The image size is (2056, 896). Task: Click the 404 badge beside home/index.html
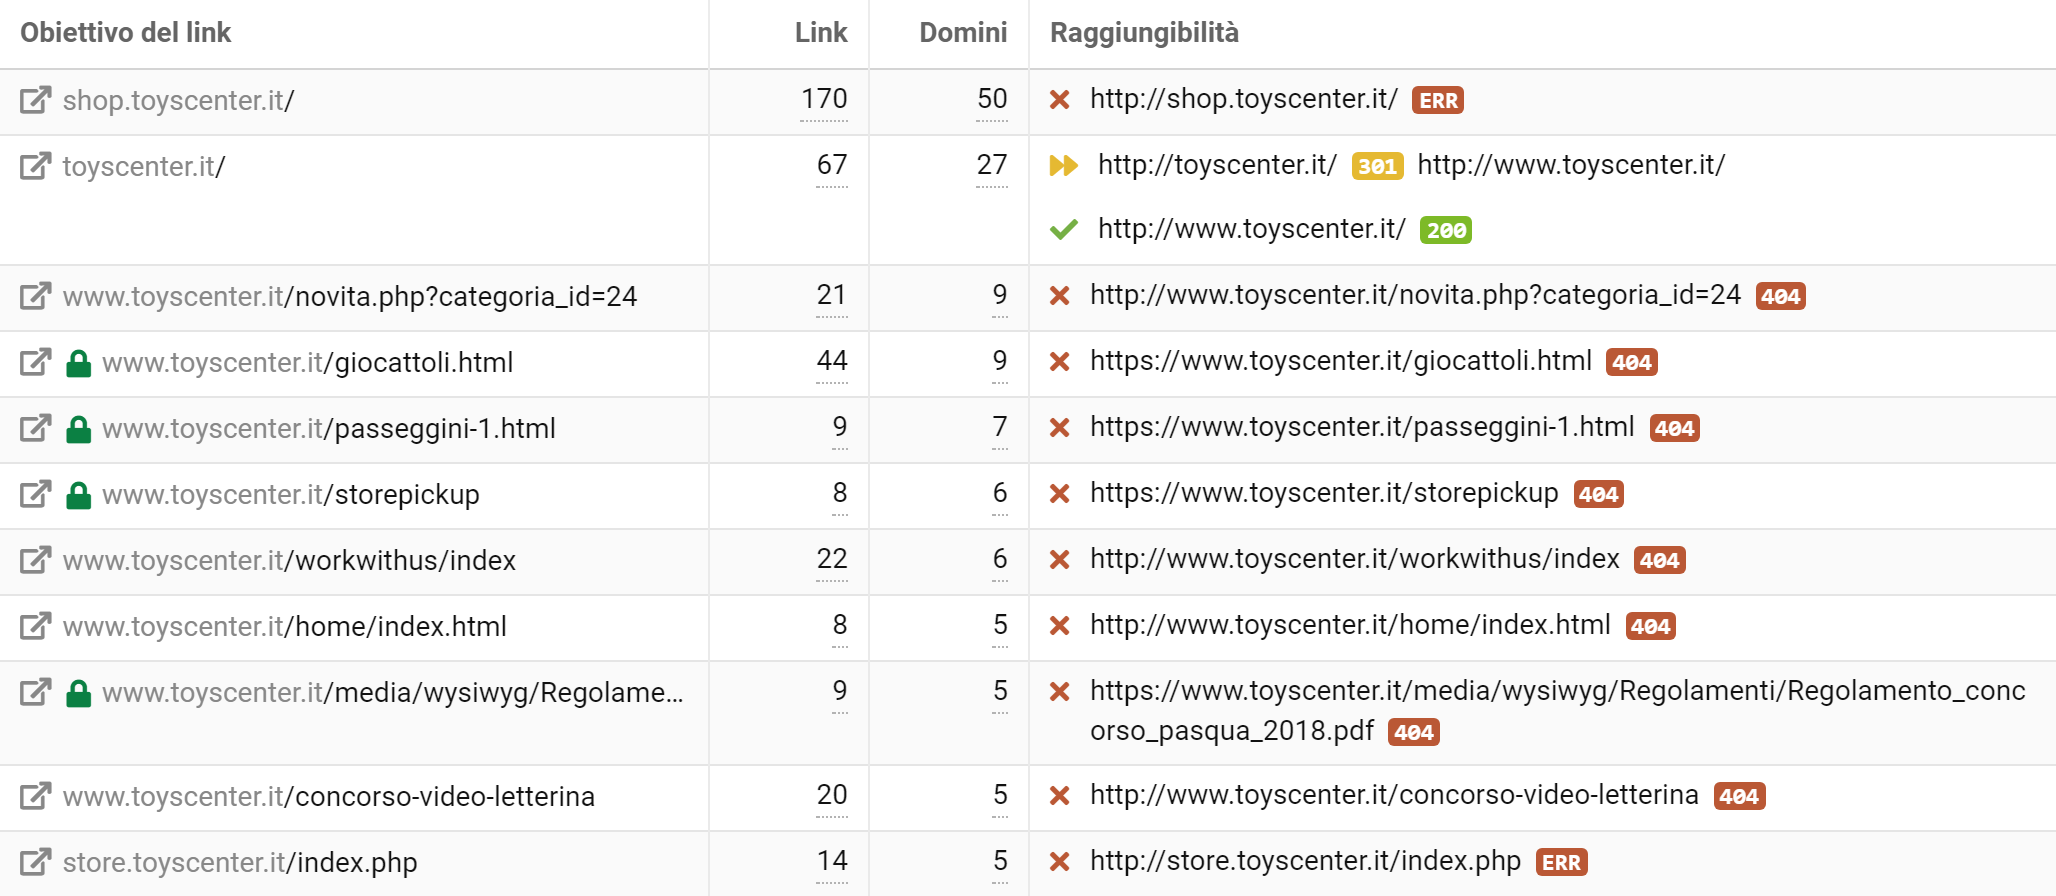tap(1651, 626)
